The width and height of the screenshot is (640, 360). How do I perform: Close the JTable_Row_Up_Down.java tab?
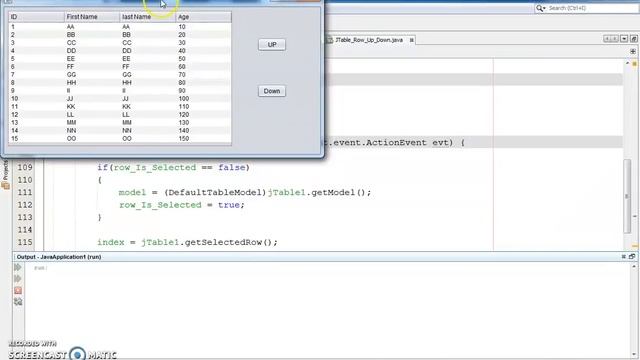(411, 40)
